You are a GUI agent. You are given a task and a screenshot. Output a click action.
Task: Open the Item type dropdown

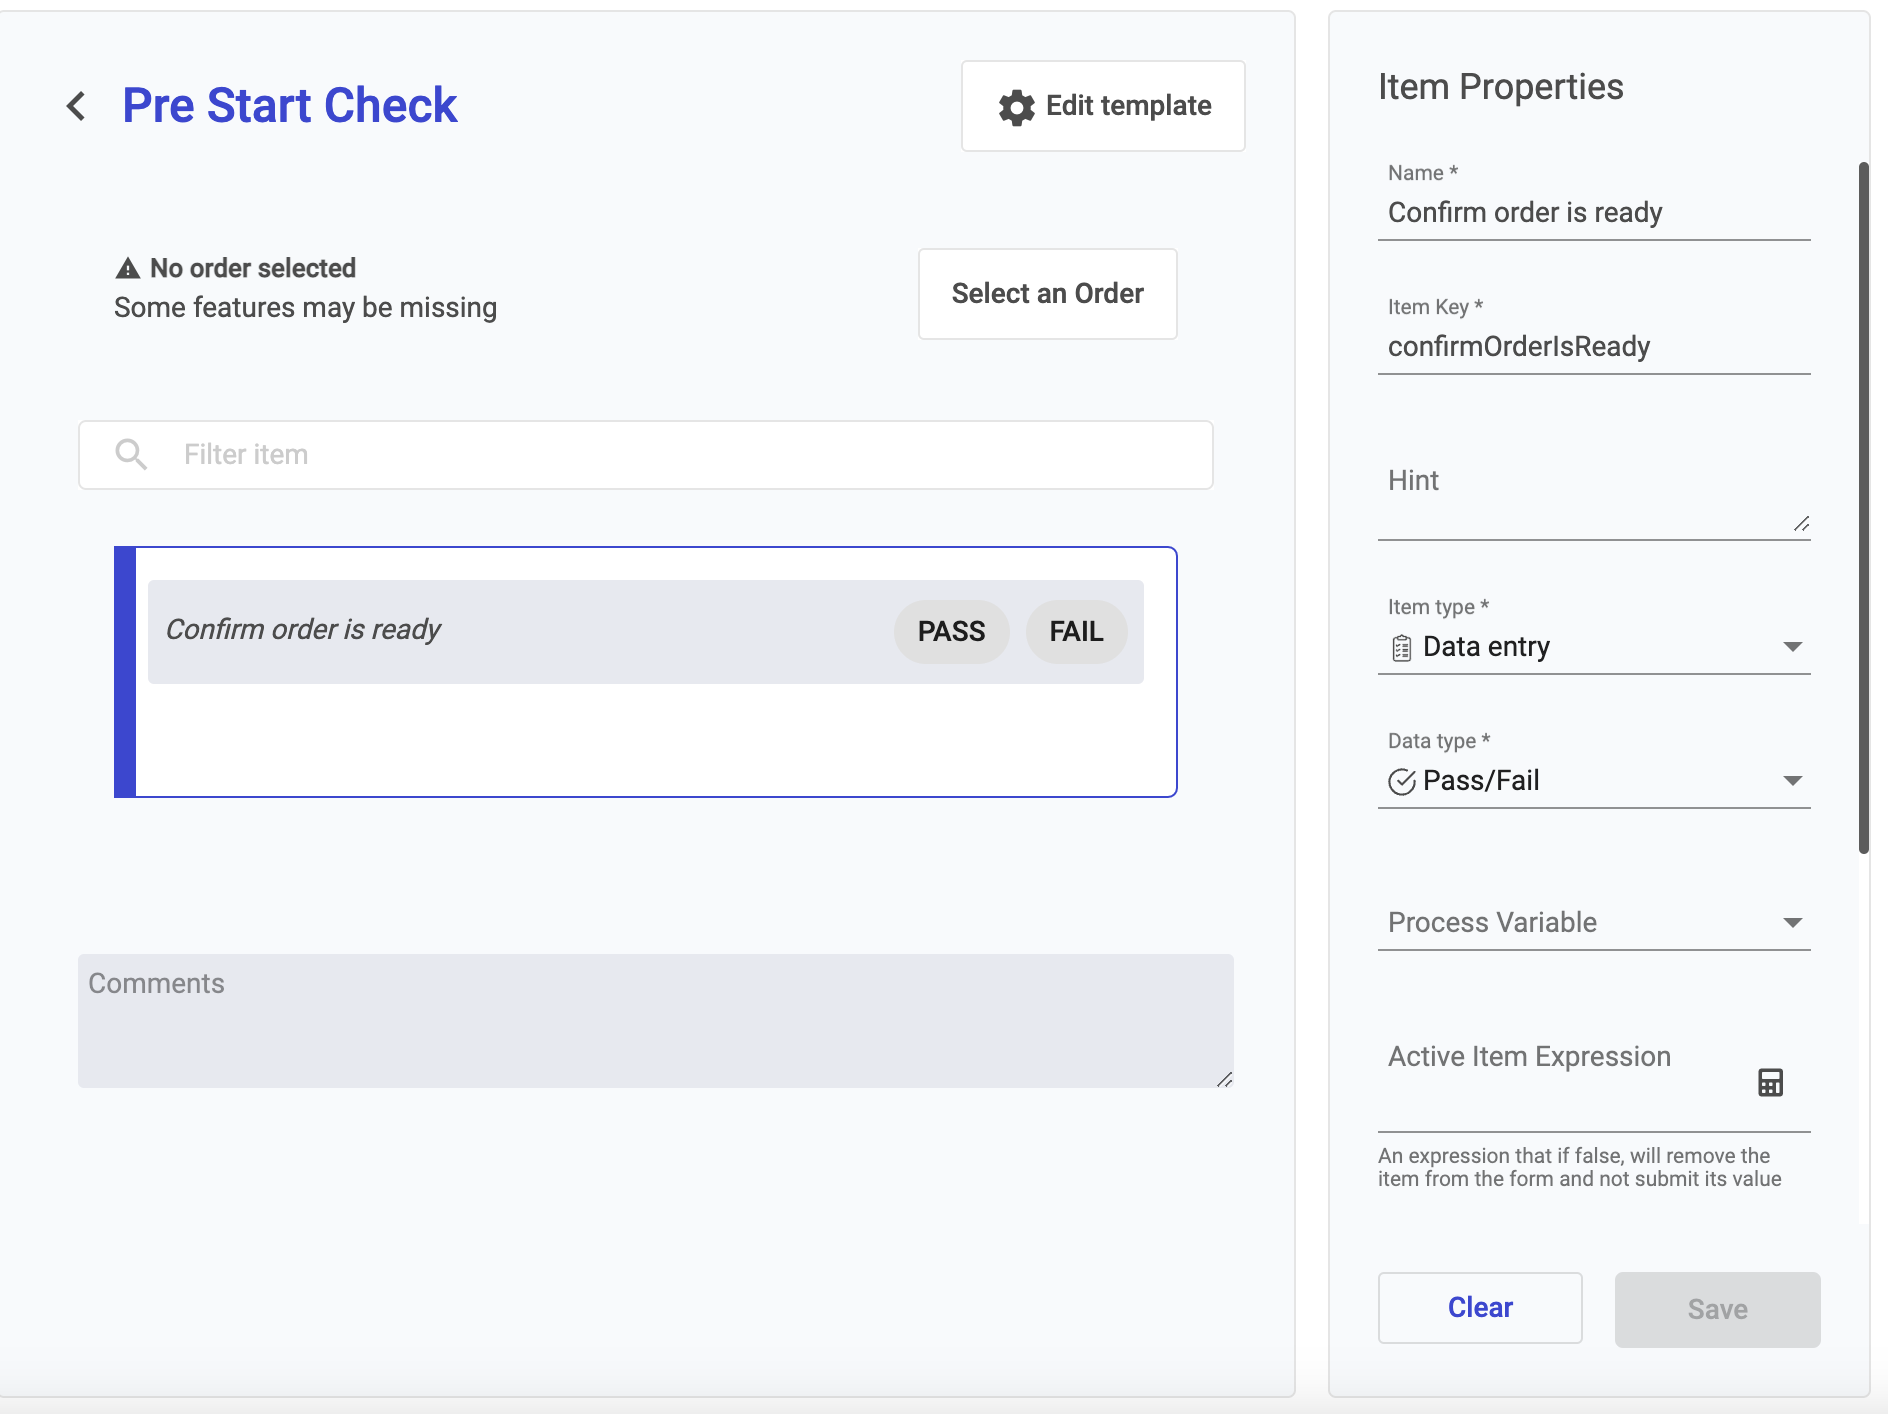(1792, 647)
